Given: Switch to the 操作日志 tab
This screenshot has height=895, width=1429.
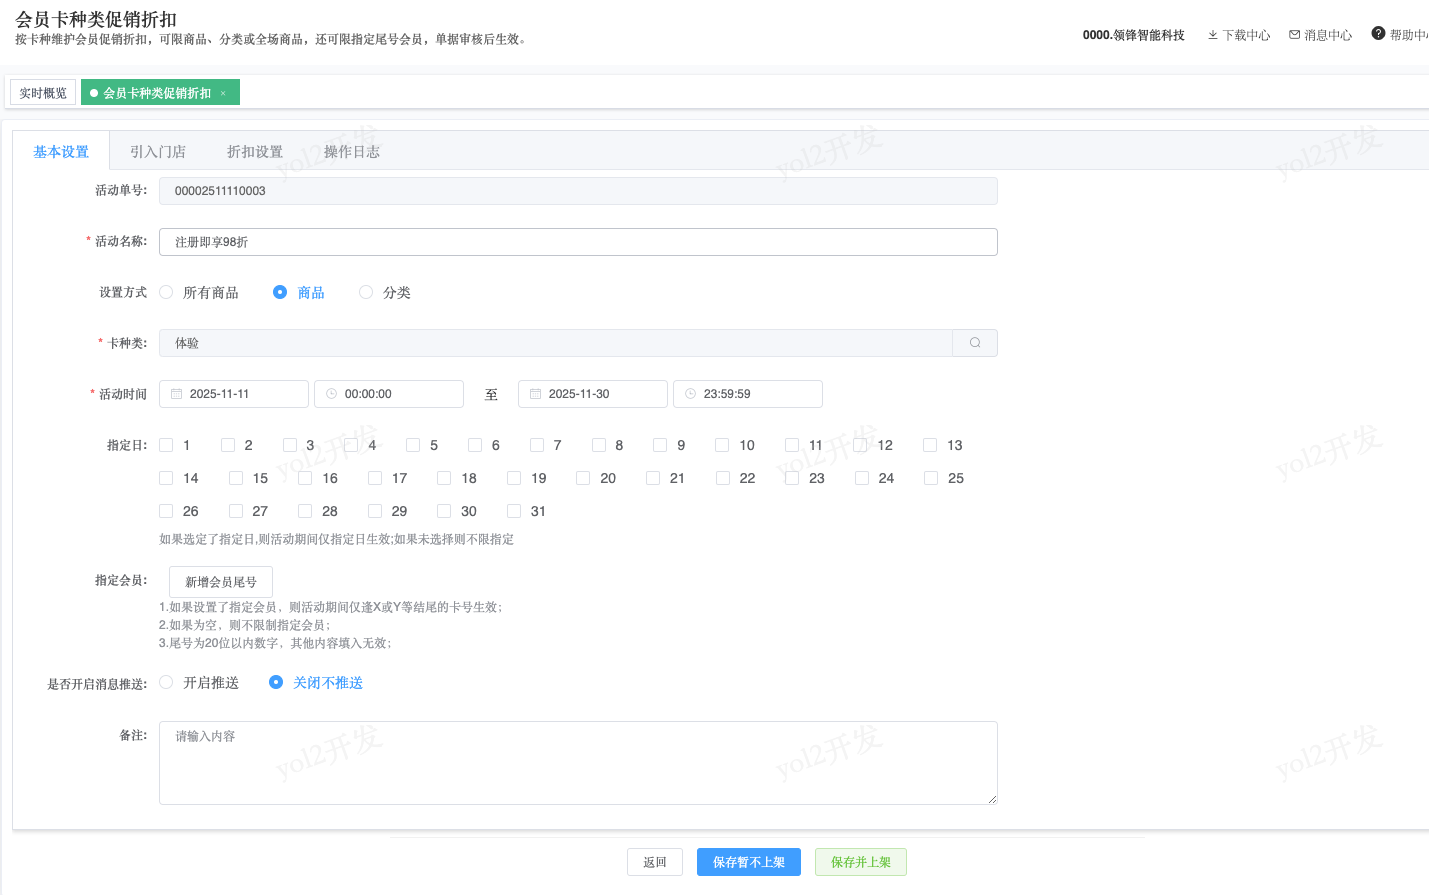Looking at the screenshot, I should (352, 152).
